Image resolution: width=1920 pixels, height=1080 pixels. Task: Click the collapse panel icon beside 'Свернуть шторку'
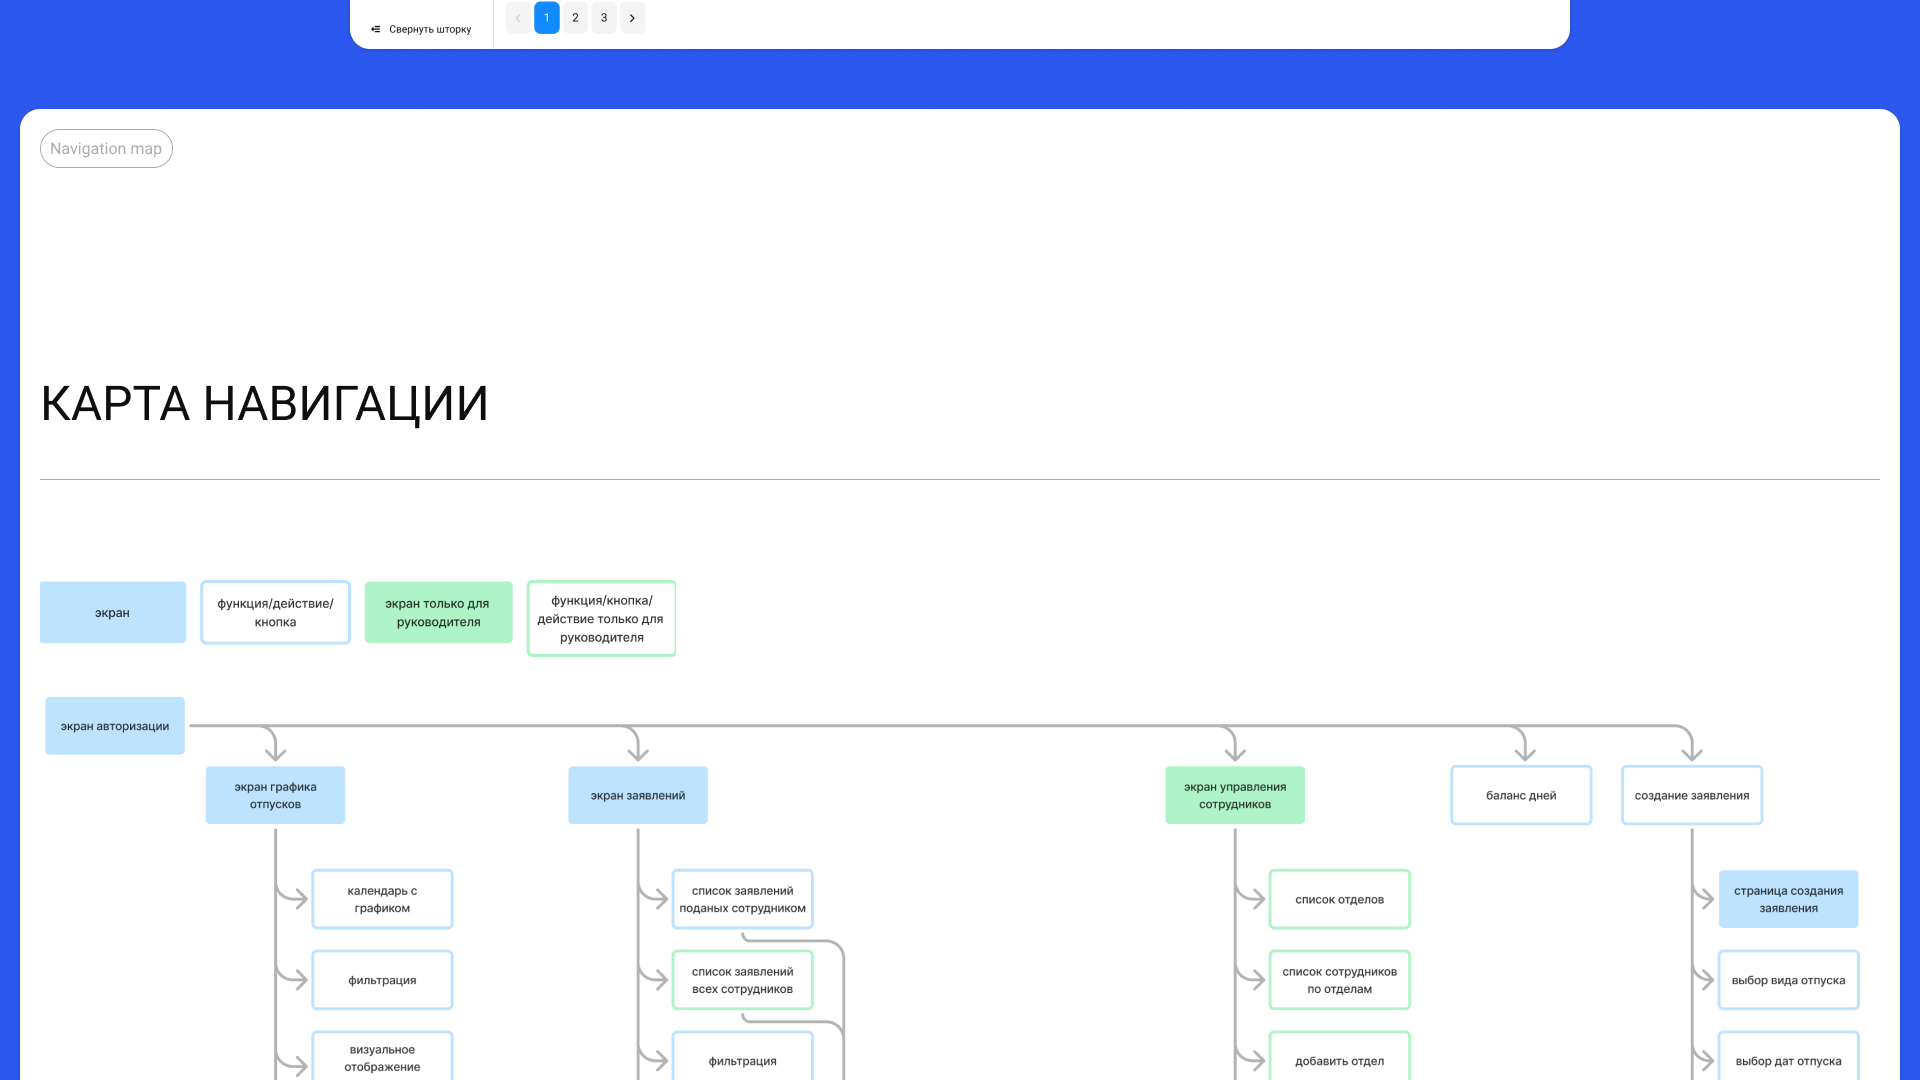pos(376,29)
